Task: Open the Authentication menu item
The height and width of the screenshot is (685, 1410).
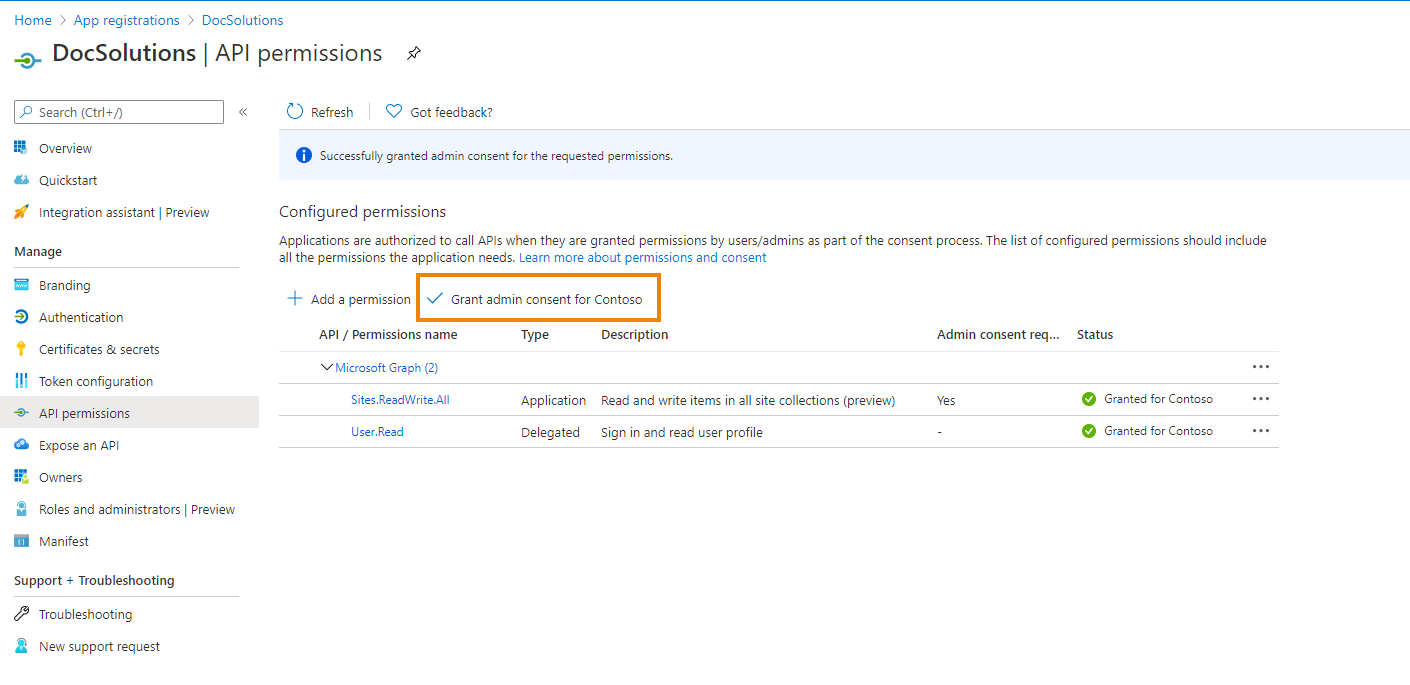Action: click(81, 317)
